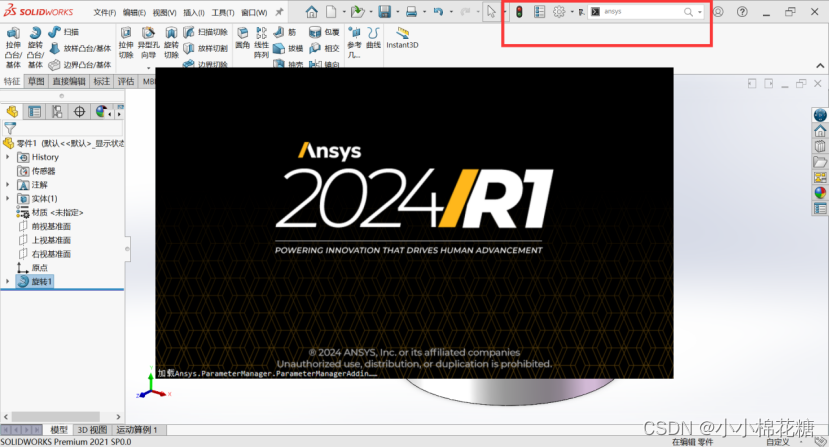Select the 放样凸台/基体 loft tool
This screenshot has height=447, width=830.
click(x=80, y=49)
